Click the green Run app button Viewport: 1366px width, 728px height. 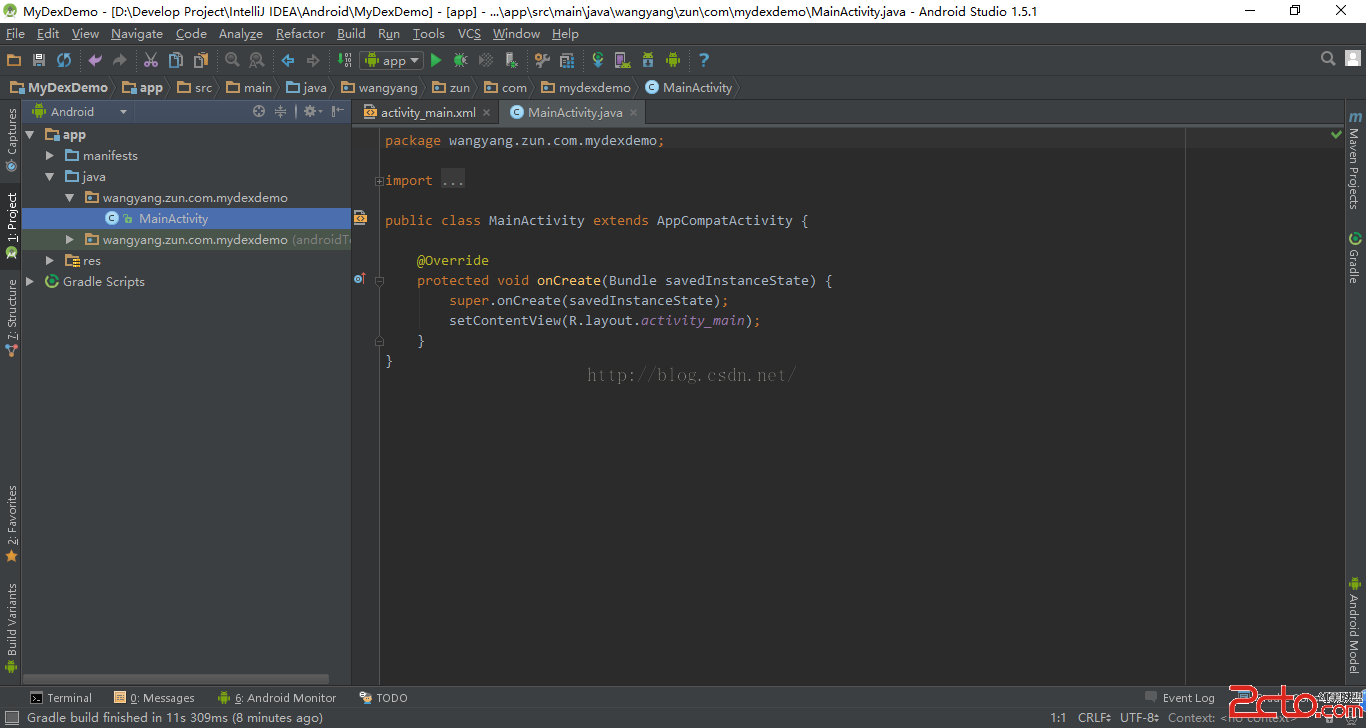[x=436, y=60]
